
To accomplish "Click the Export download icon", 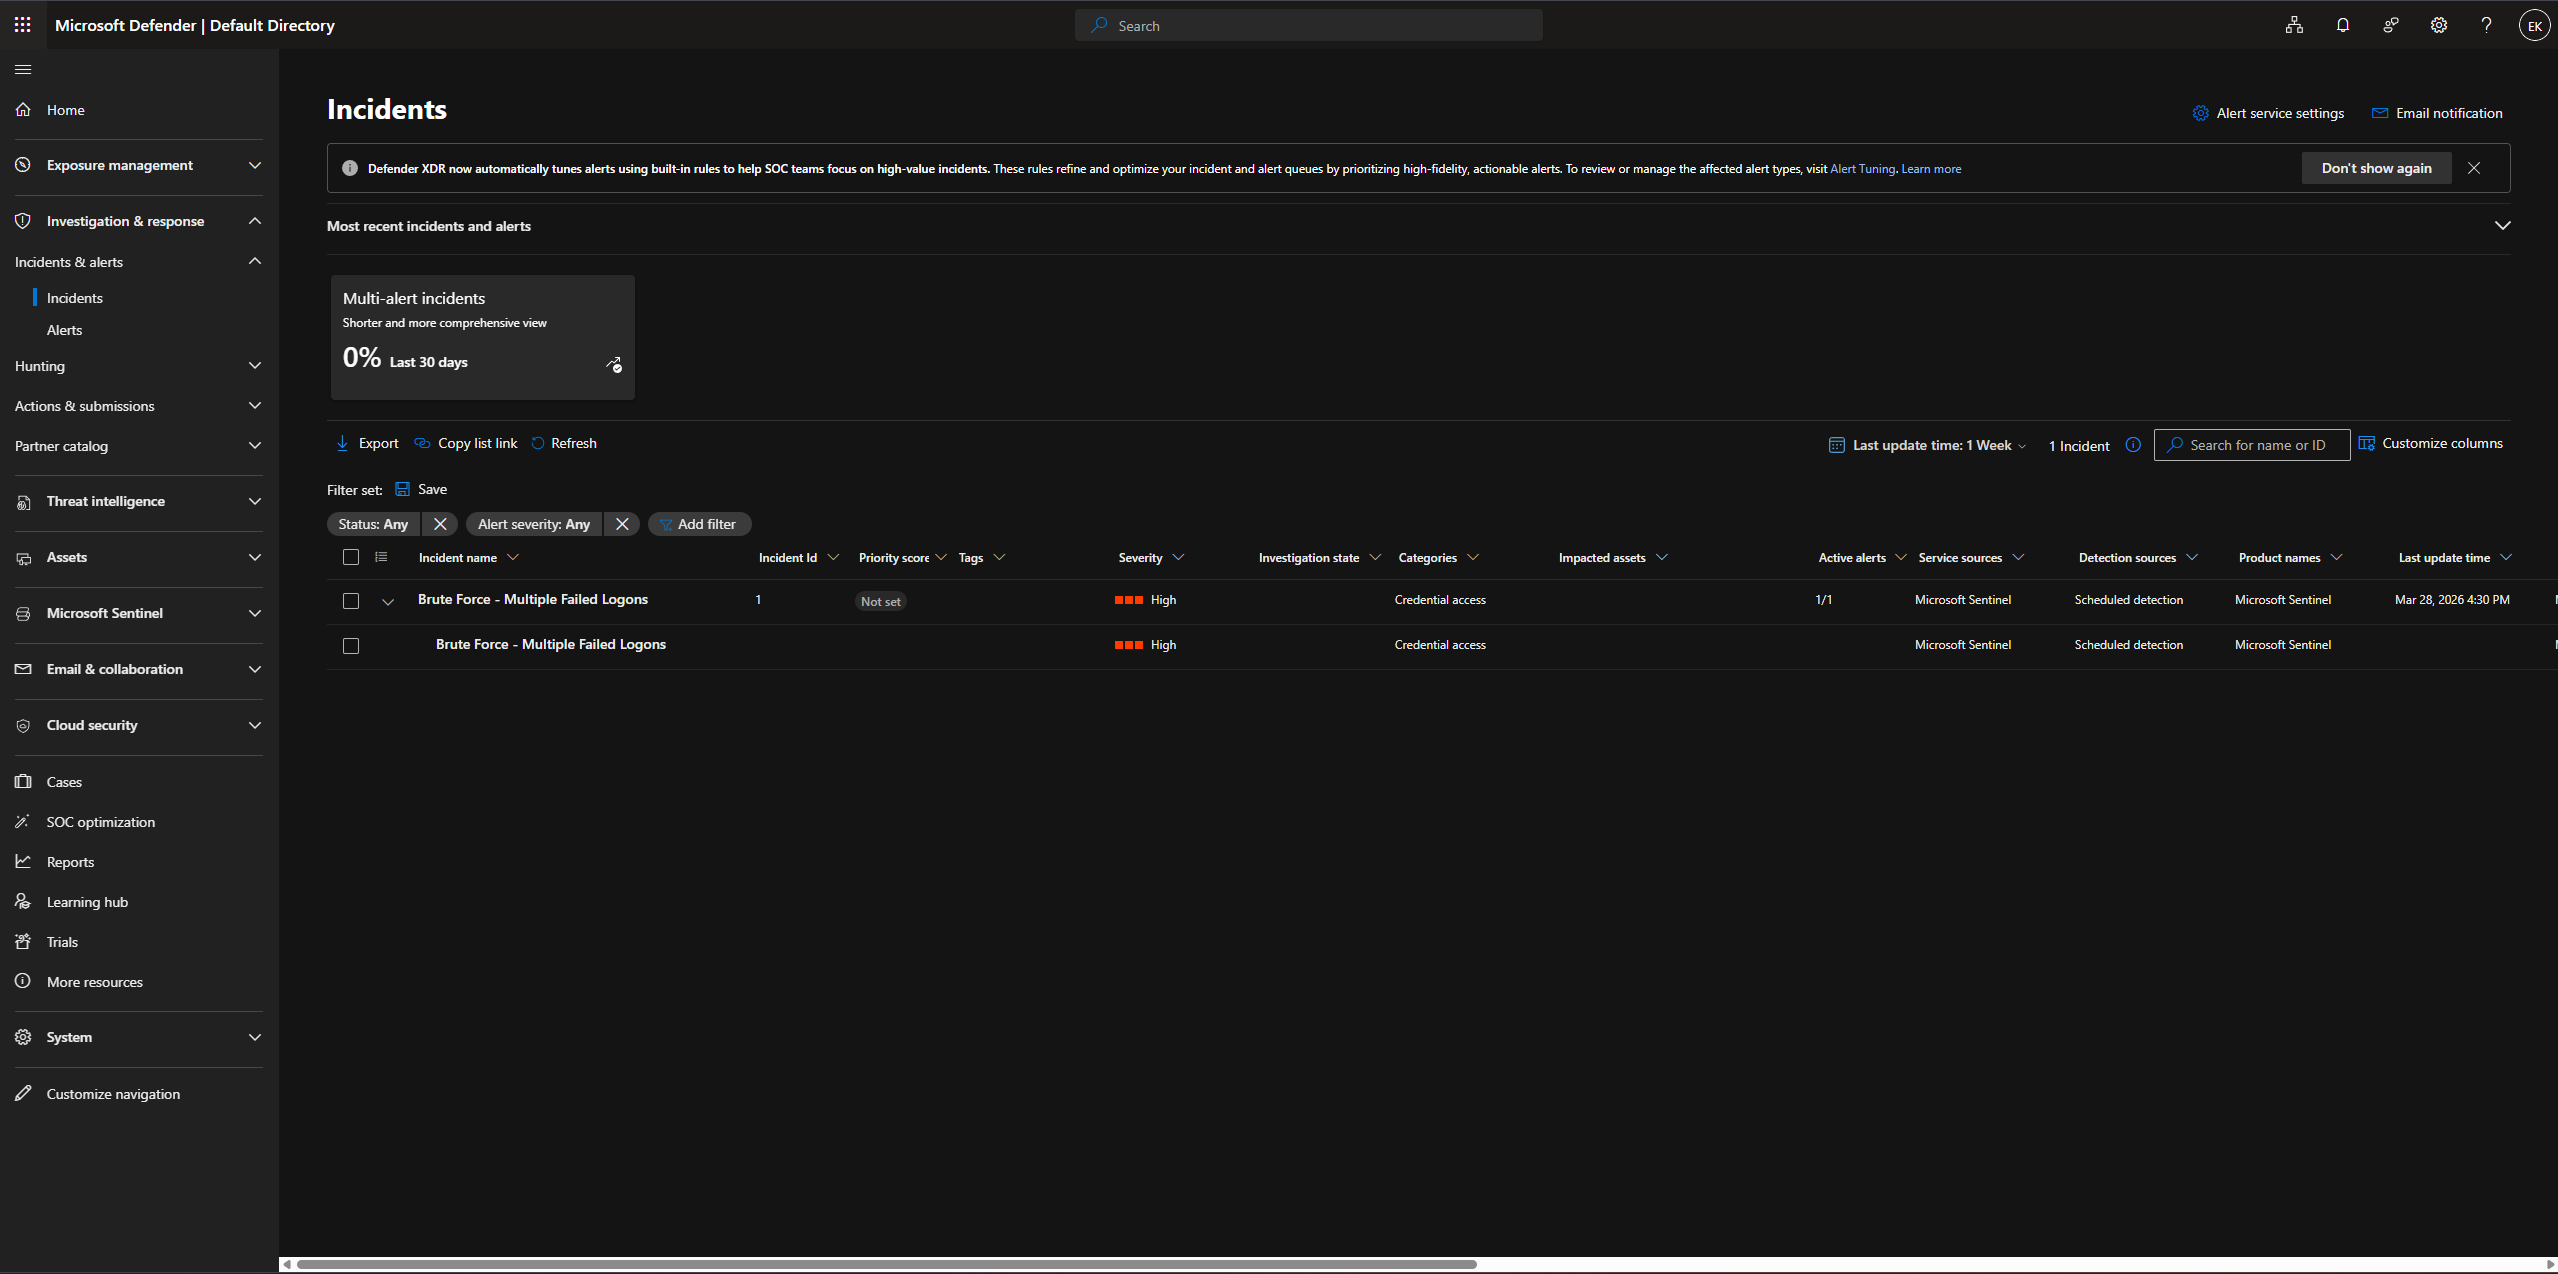I will coord(342,443).
